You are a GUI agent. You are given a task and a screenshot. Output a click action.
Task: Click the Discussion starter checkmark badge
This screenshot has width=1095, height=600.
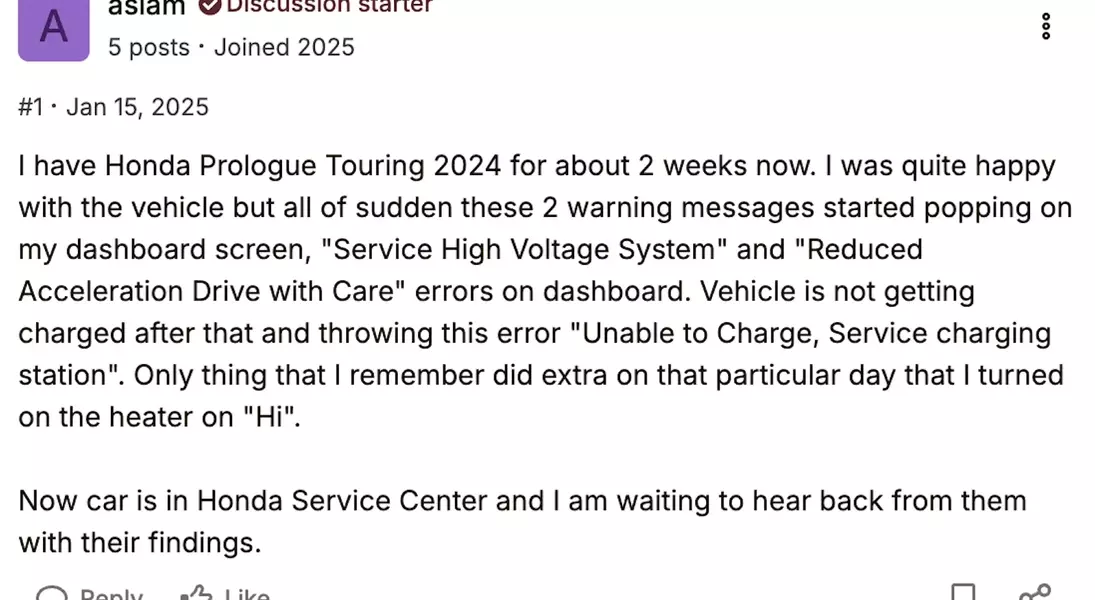(210, 6)
